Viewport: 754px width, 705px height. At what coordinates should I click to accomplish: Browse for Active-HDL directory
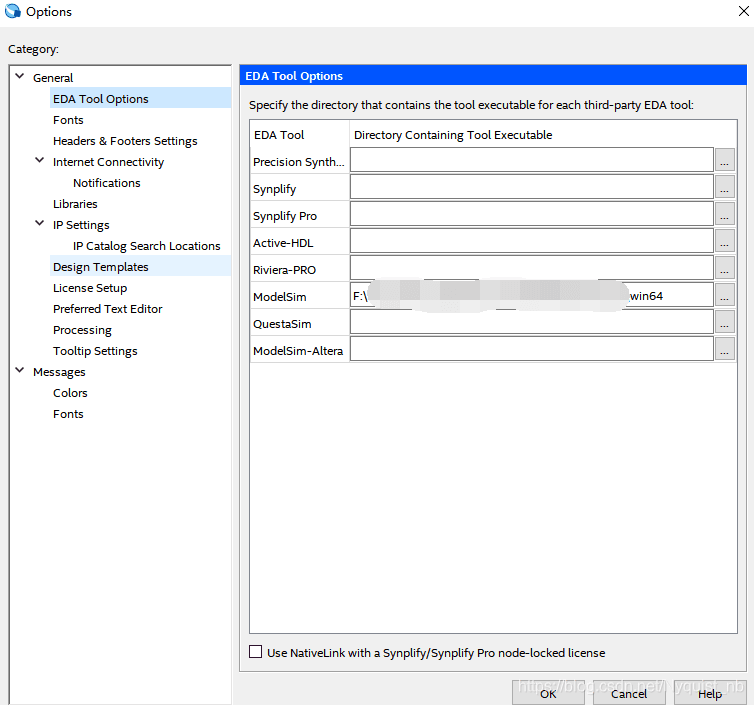point(724,240)
